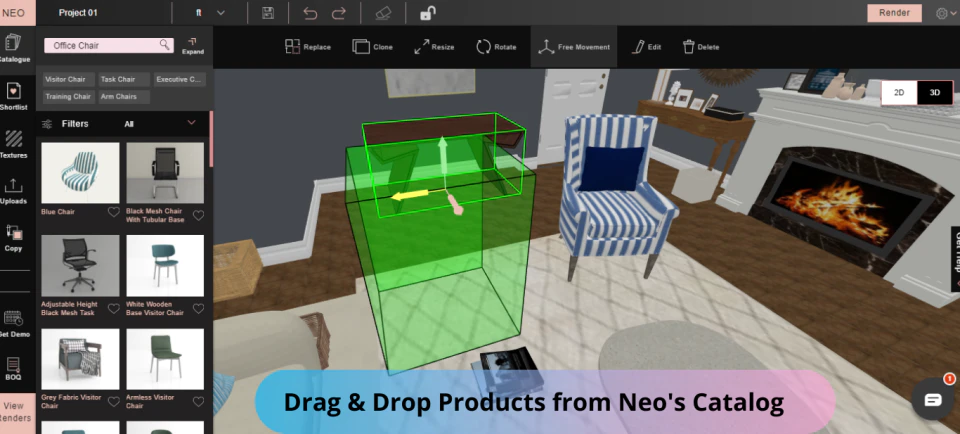Open the BOQ sidebar icon
This screenshot has height=434, width=960.
pyautogui.click(x=13, y=364)
